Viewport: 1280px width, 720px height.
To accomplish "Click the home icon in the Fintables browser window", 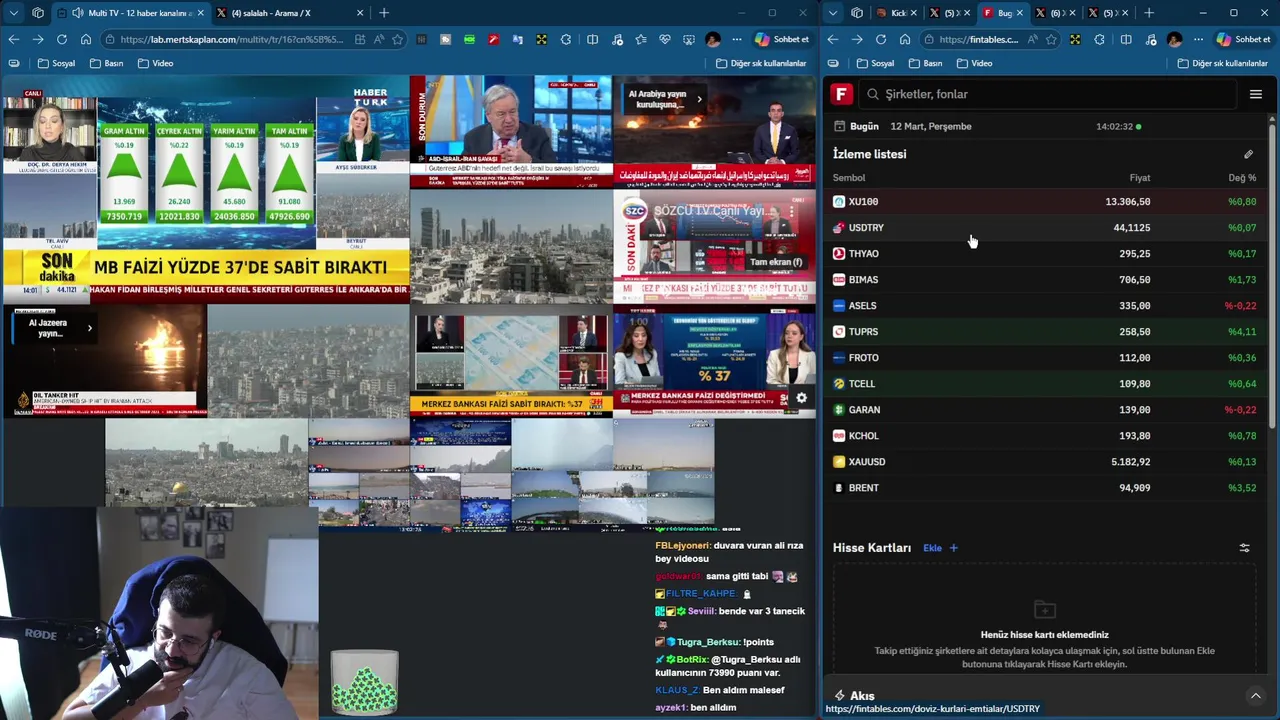I will point(905,39).
